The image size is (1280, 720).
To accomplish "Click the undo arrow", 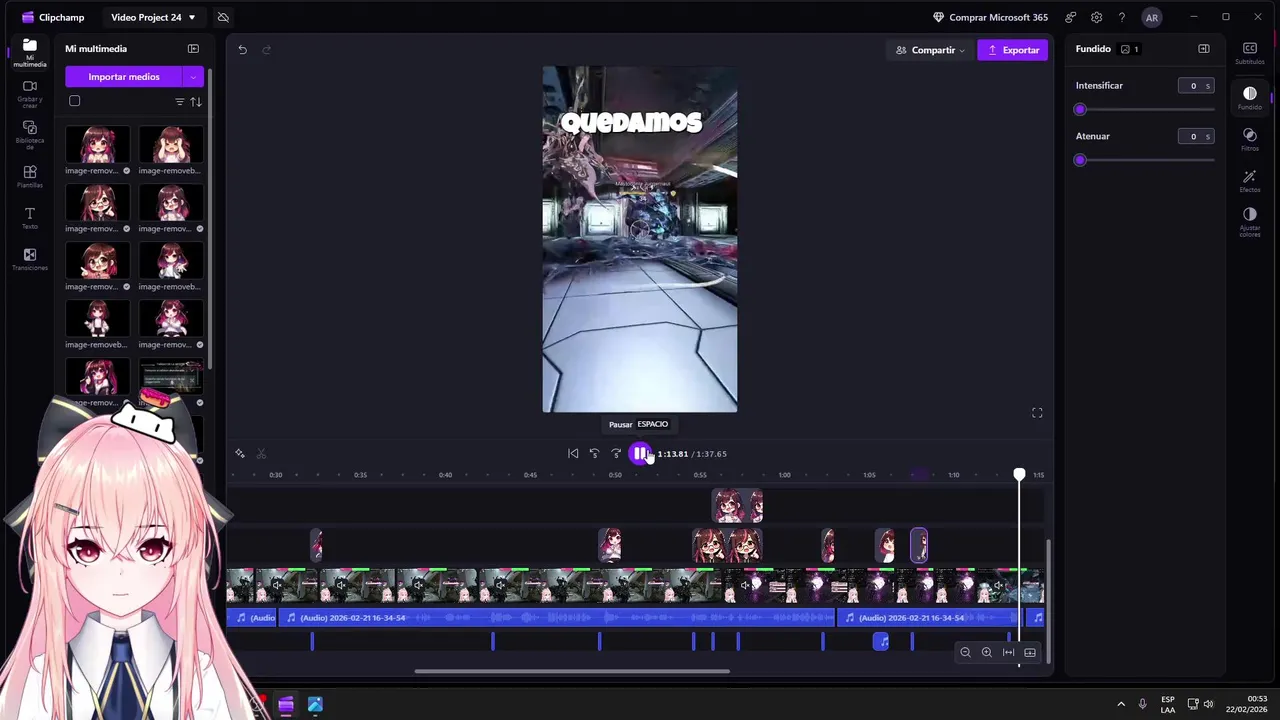I will point(242,50).
